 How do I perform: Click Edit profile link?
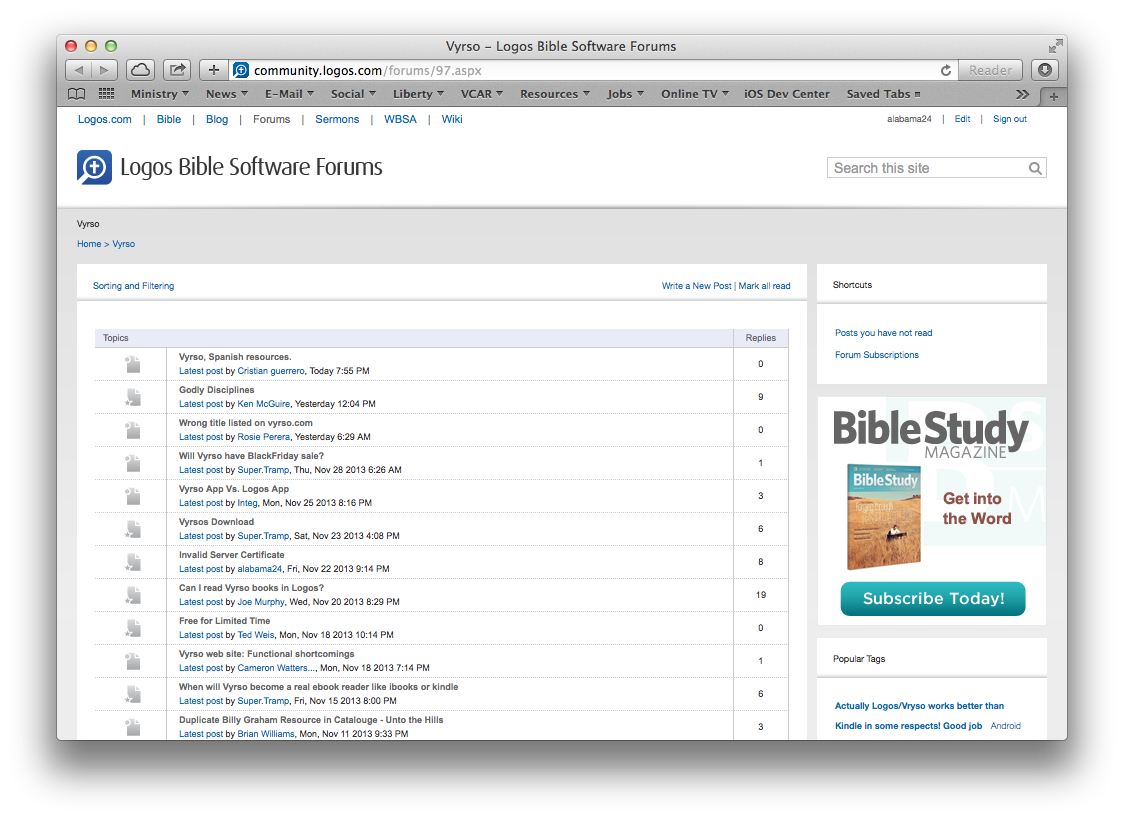coord(962,119)
